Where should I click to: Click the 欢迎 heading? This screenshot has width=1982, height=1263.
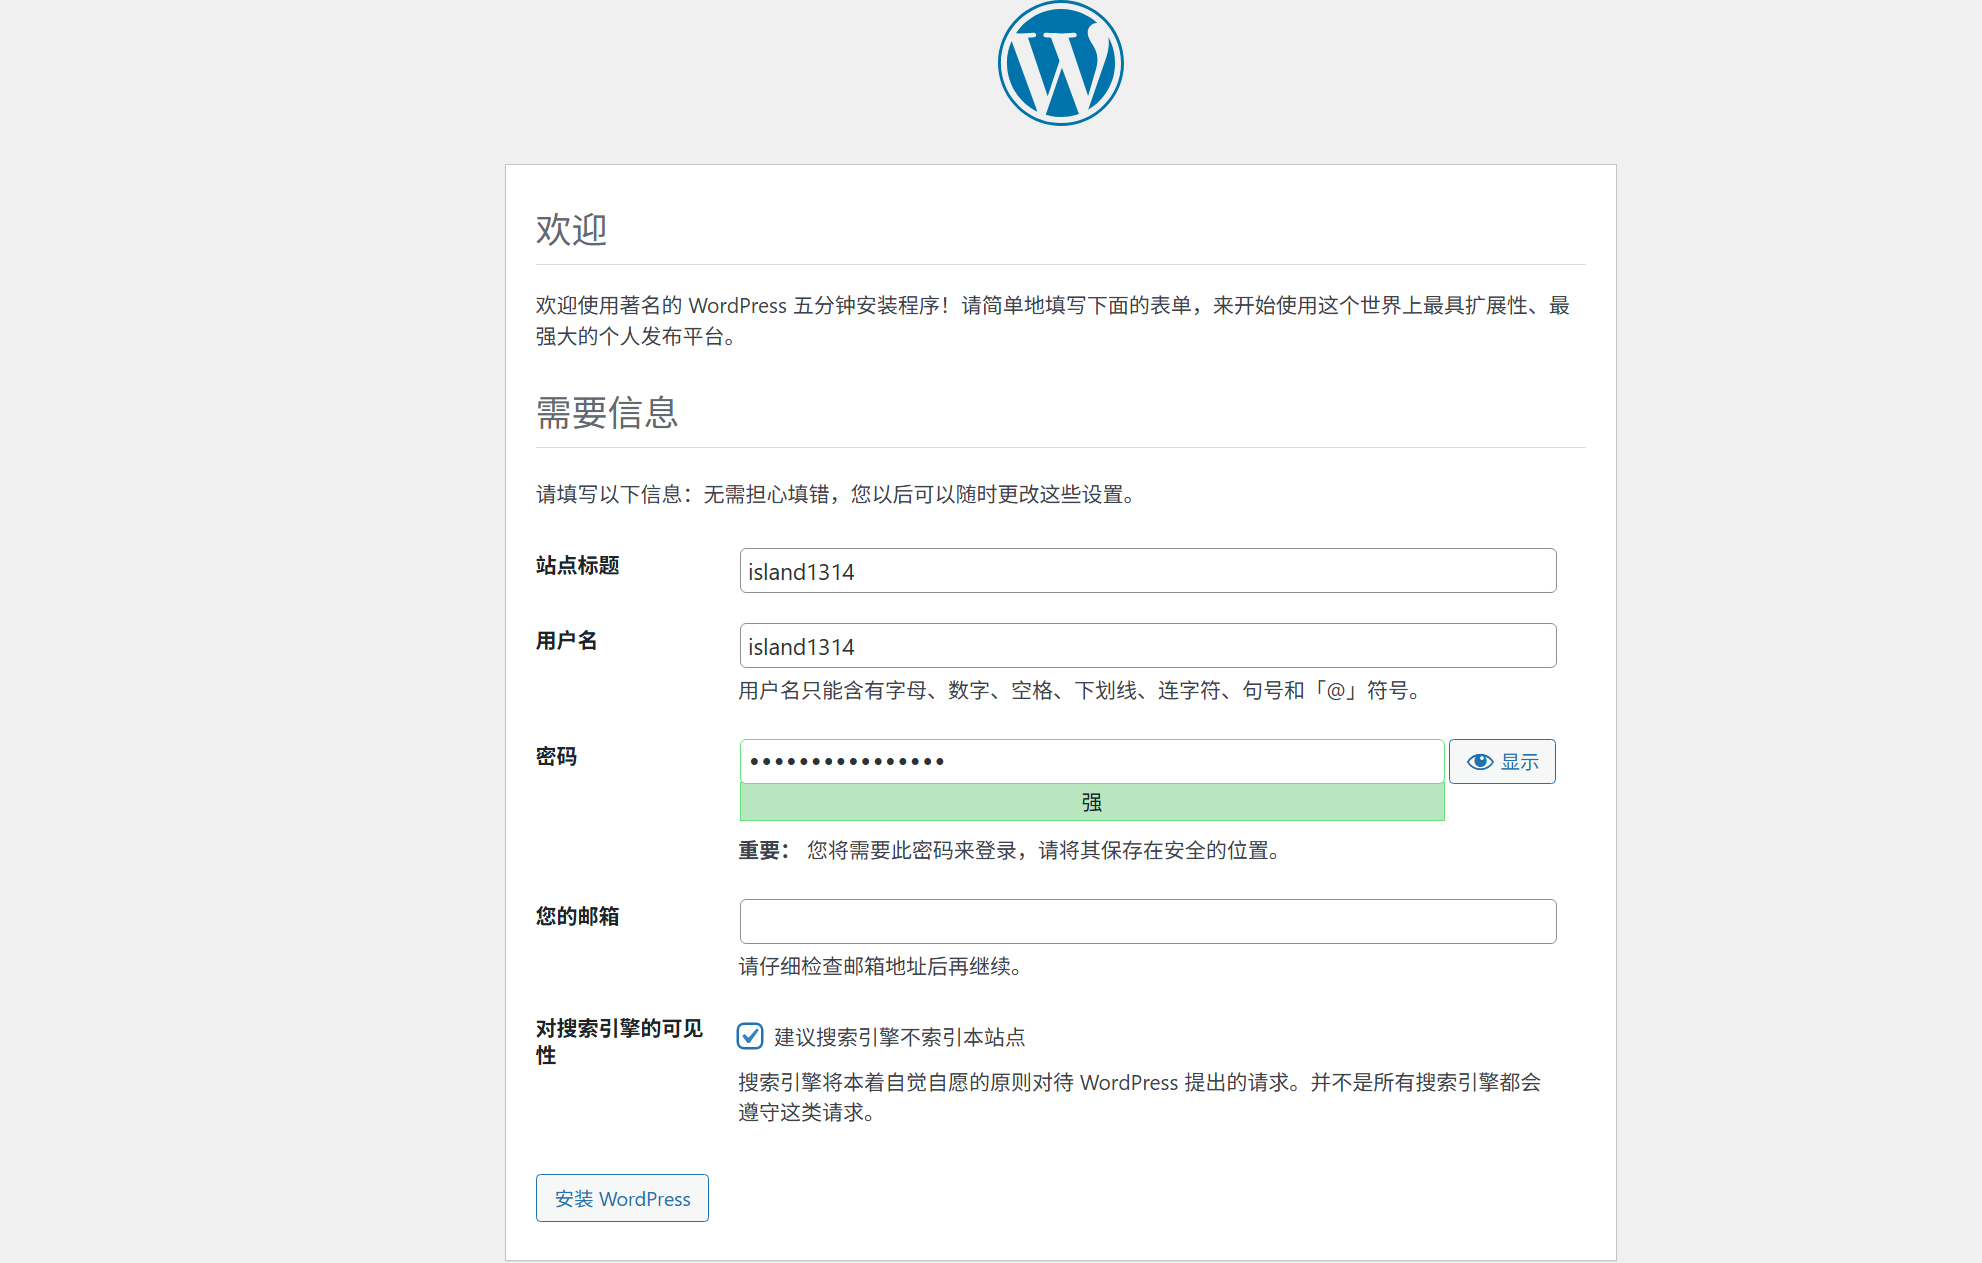pos(571,230)
